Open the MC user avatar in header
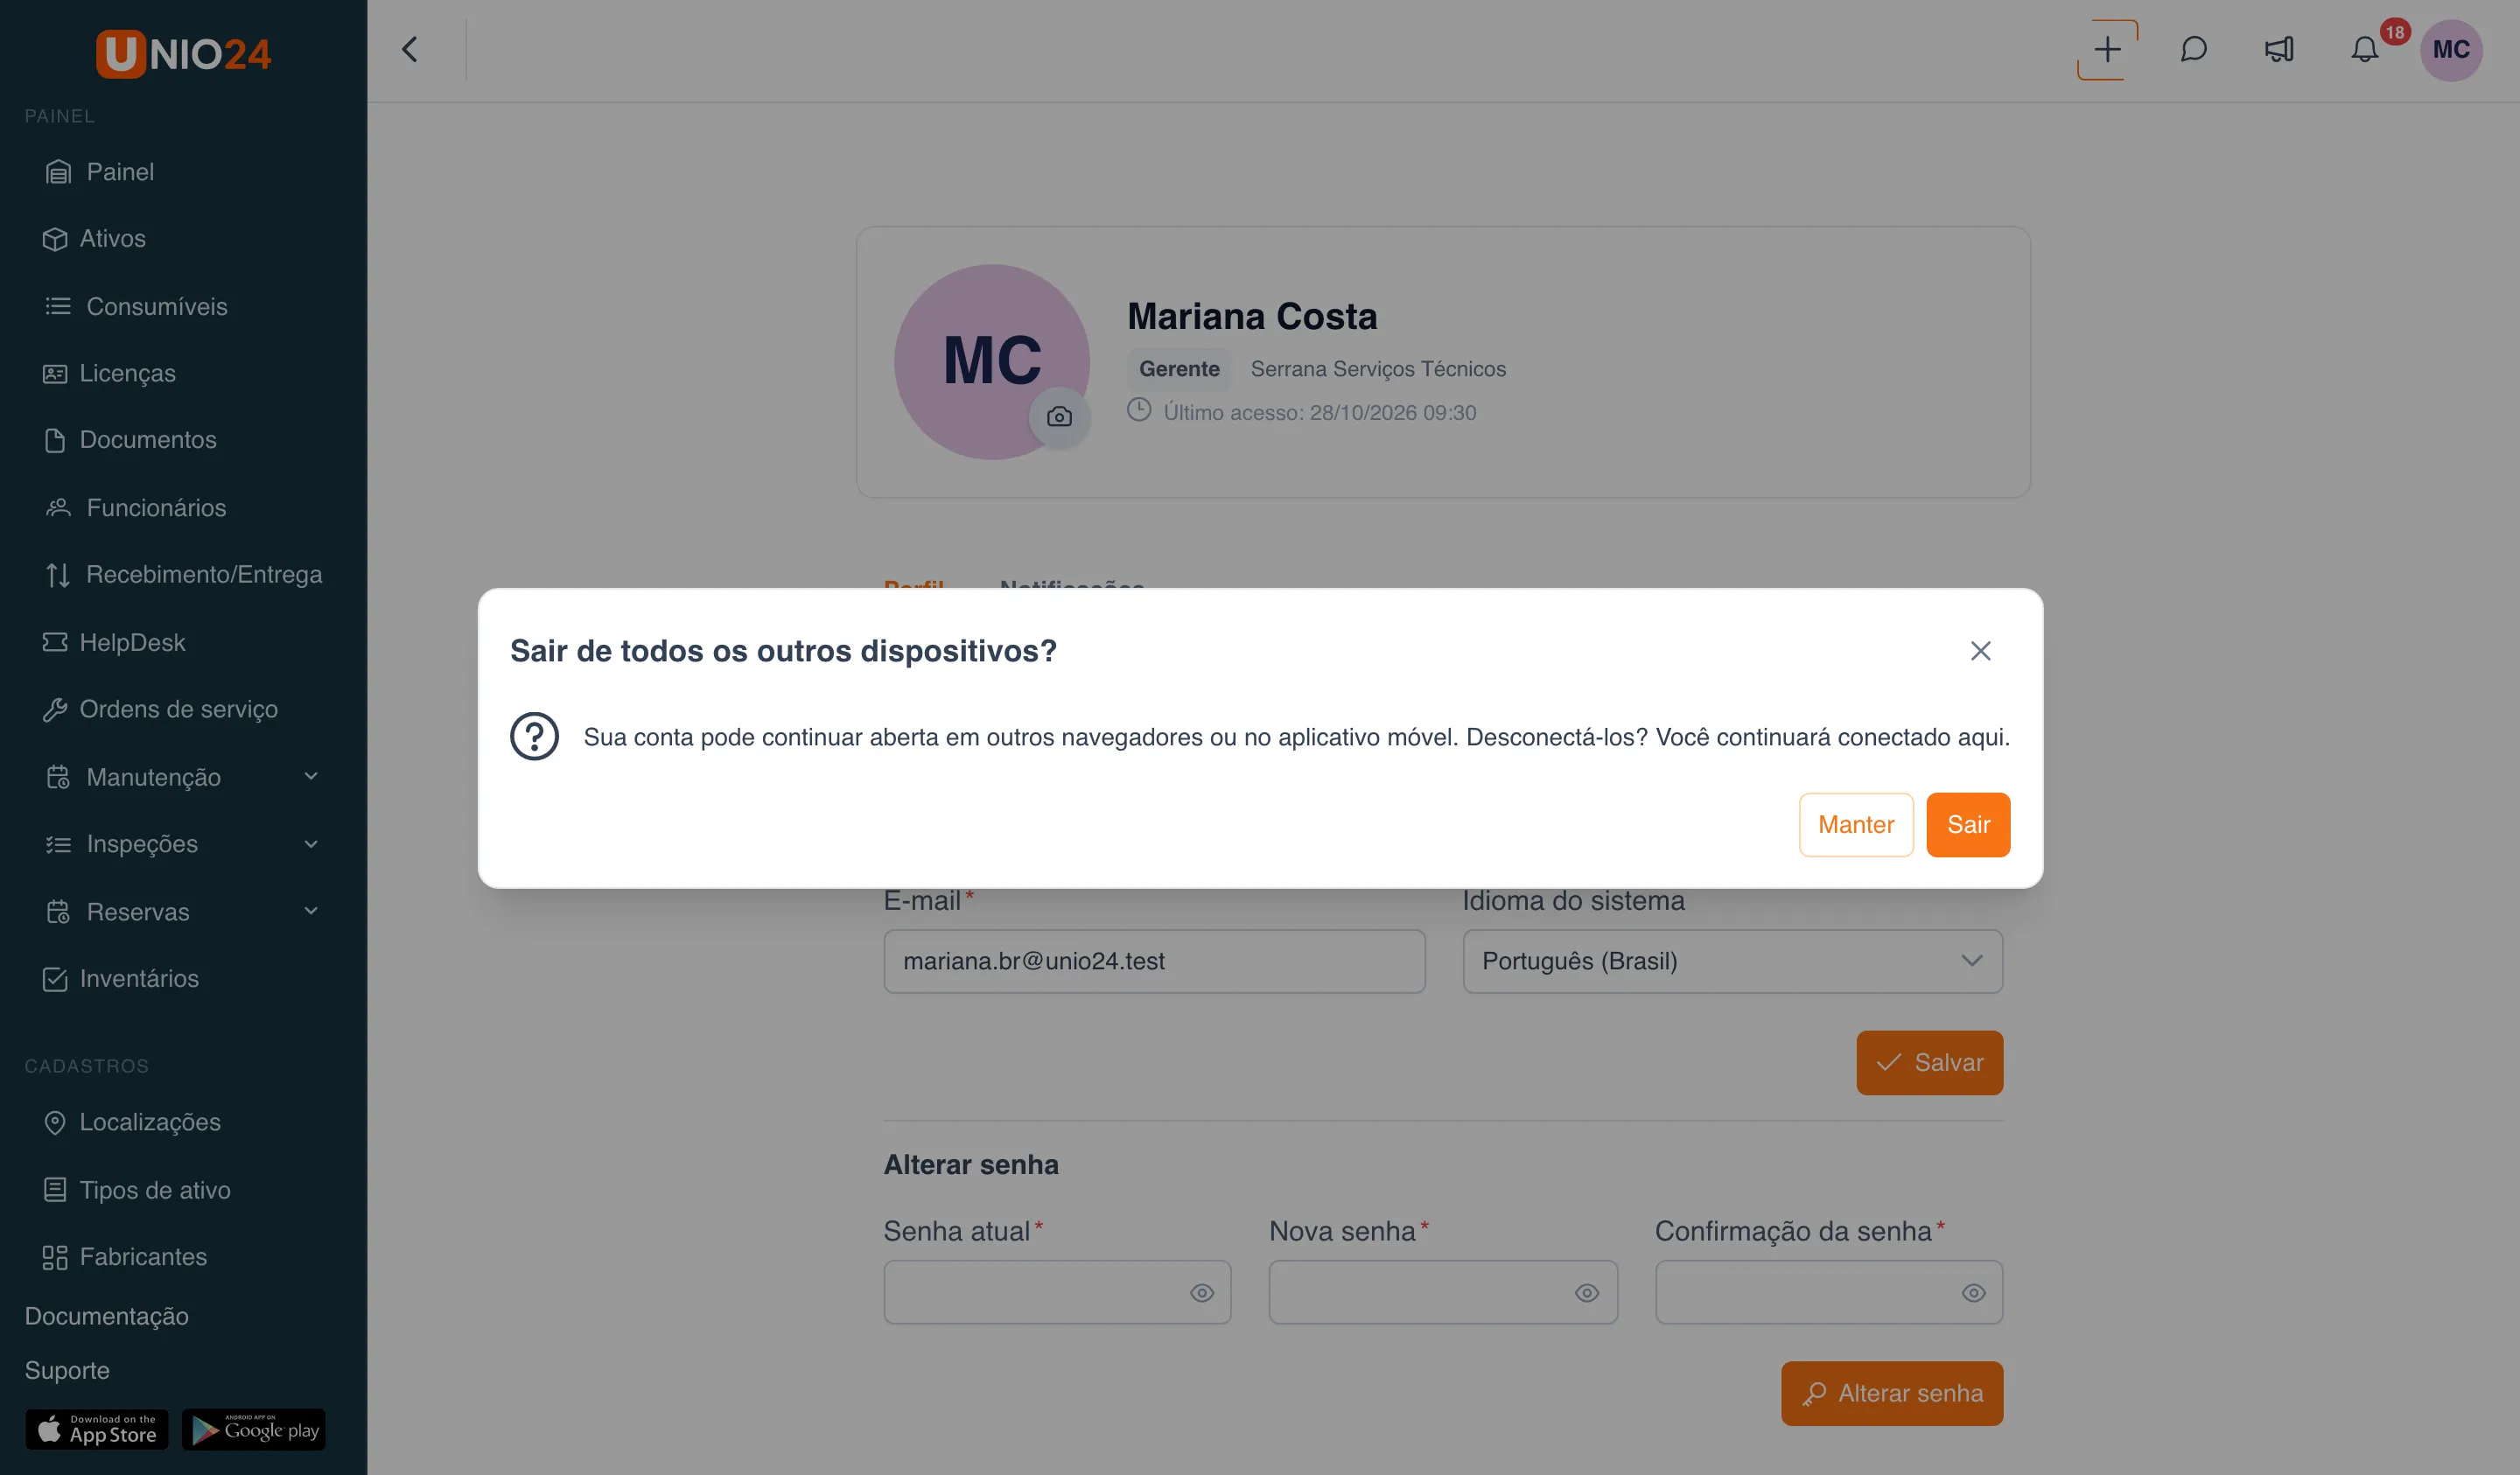The height and width of the screenshot is (1475, 2520). 2451,50
